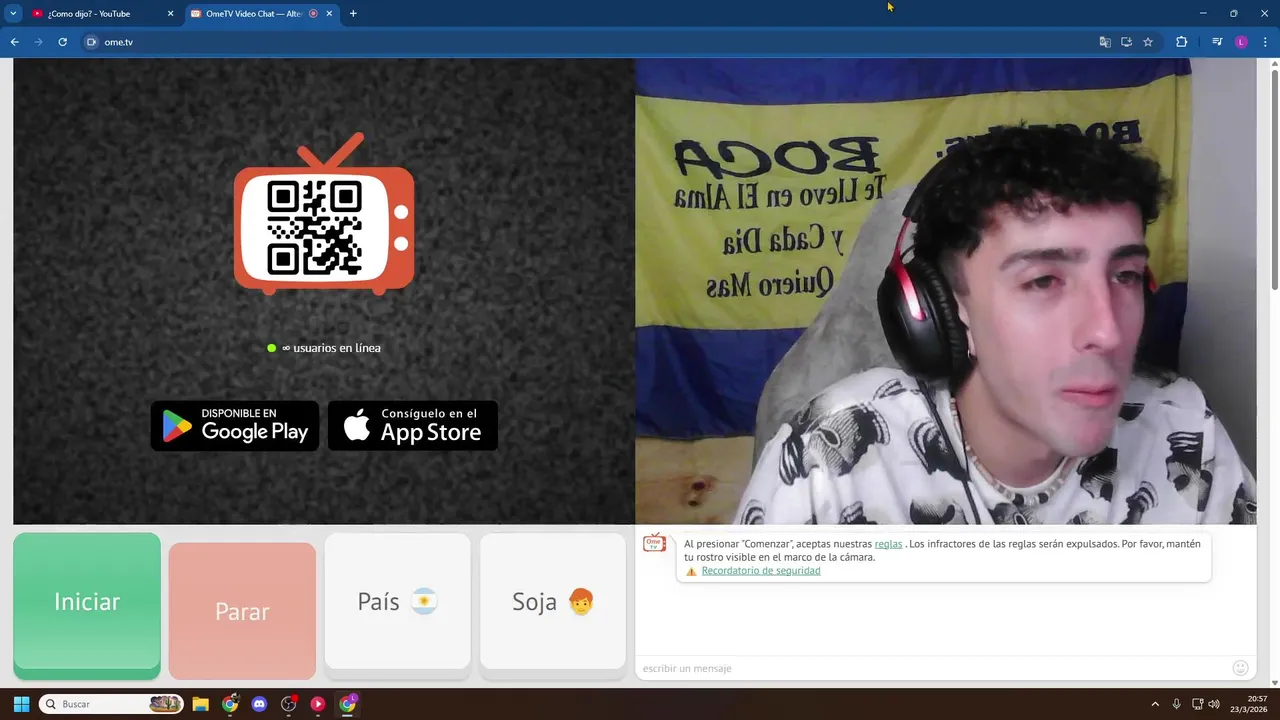1280x720 pixels.
Task: Open the tab search dropdown arrow
Action: (13, 14)
